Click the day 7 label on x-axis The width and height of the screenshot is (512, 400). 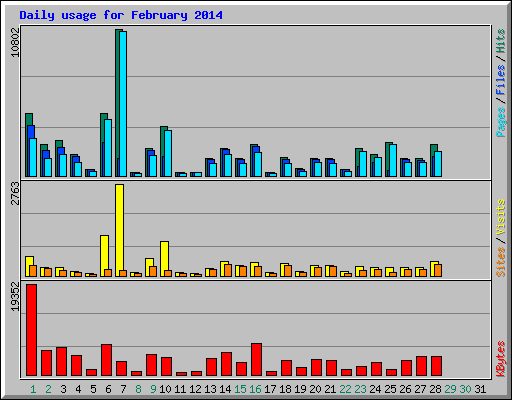point(123,389)
